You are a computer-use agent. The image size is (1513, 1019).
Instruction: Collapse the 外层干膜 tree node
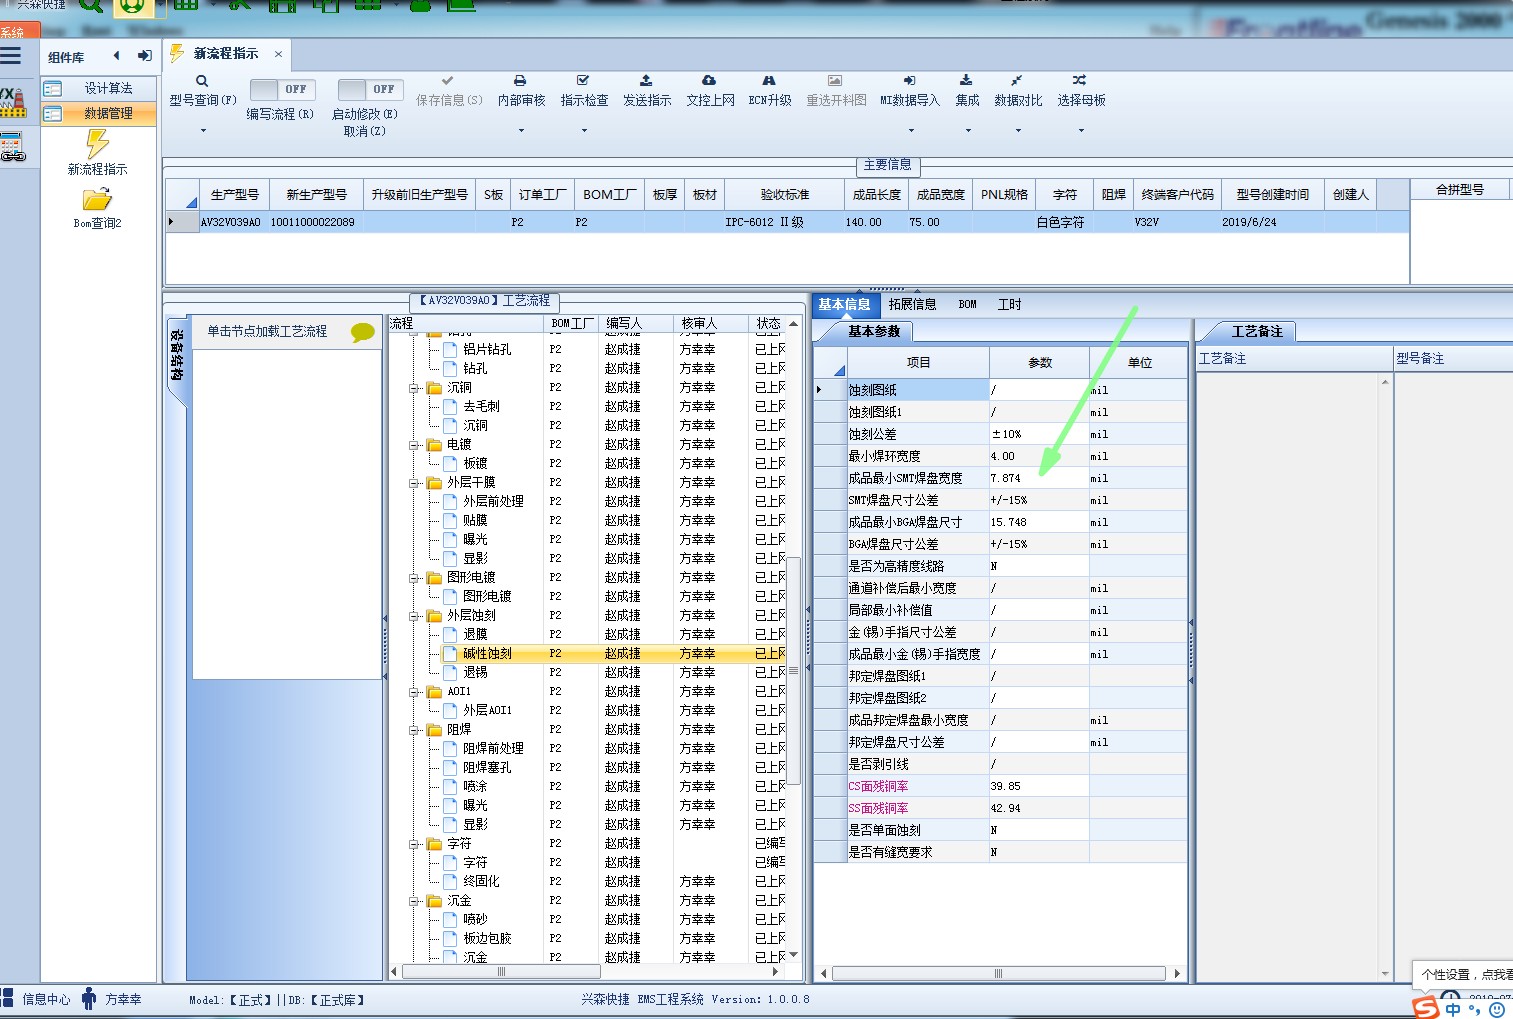tap(414, 483)
